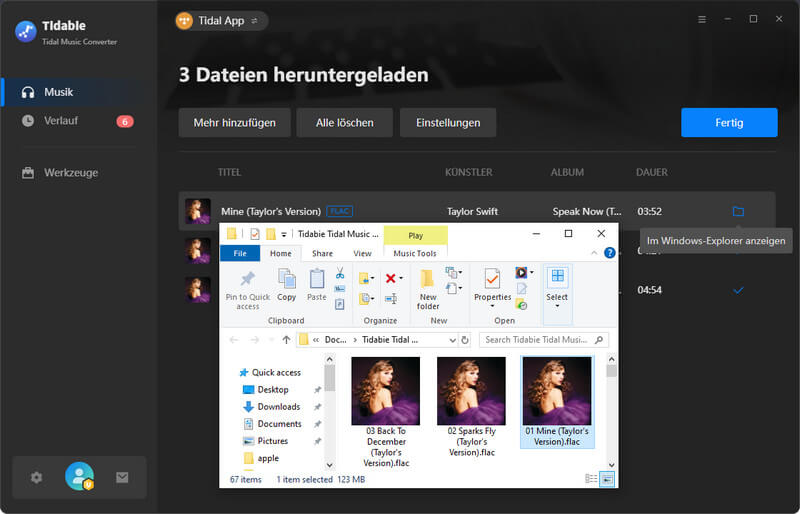Image resolution: width=800 pixels, height=514 pixels.
Task: Click the Copy path icon
Action: click(x=340, y=289)
